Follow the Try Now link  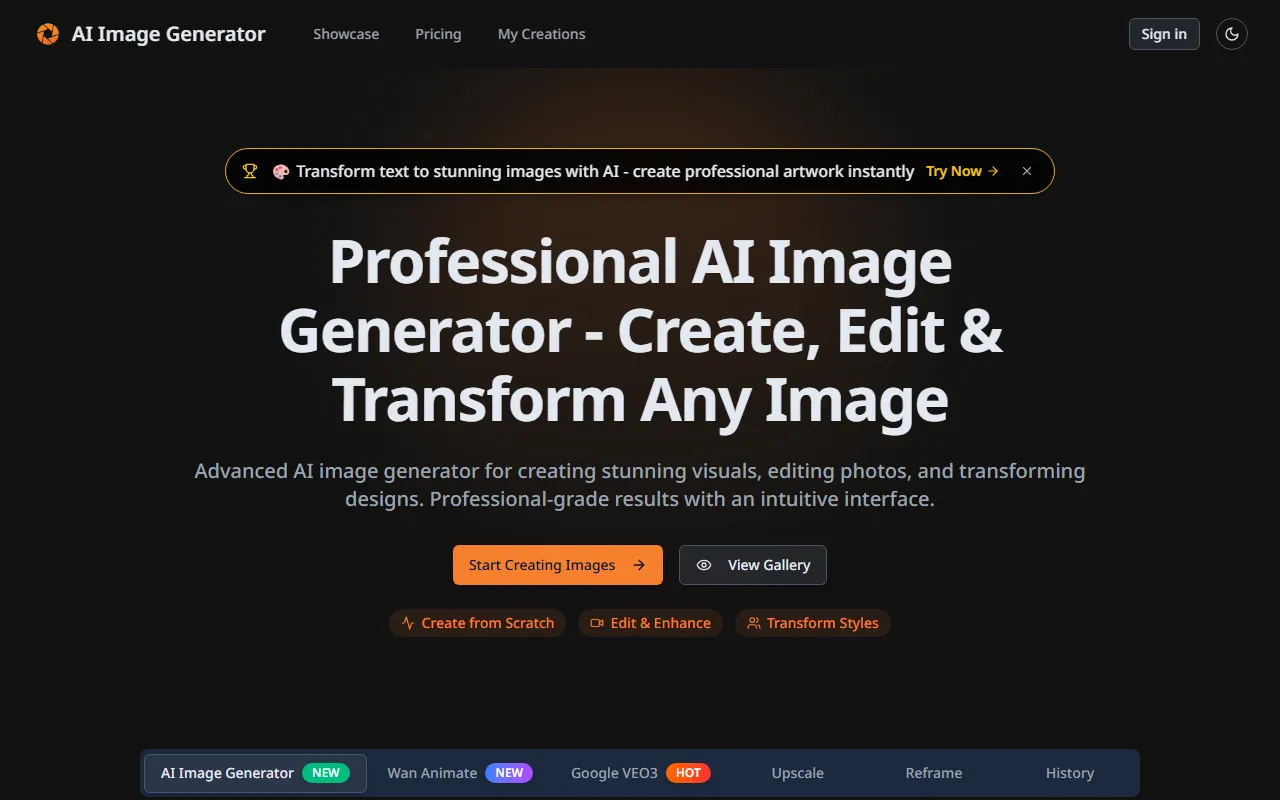(961, 171)
